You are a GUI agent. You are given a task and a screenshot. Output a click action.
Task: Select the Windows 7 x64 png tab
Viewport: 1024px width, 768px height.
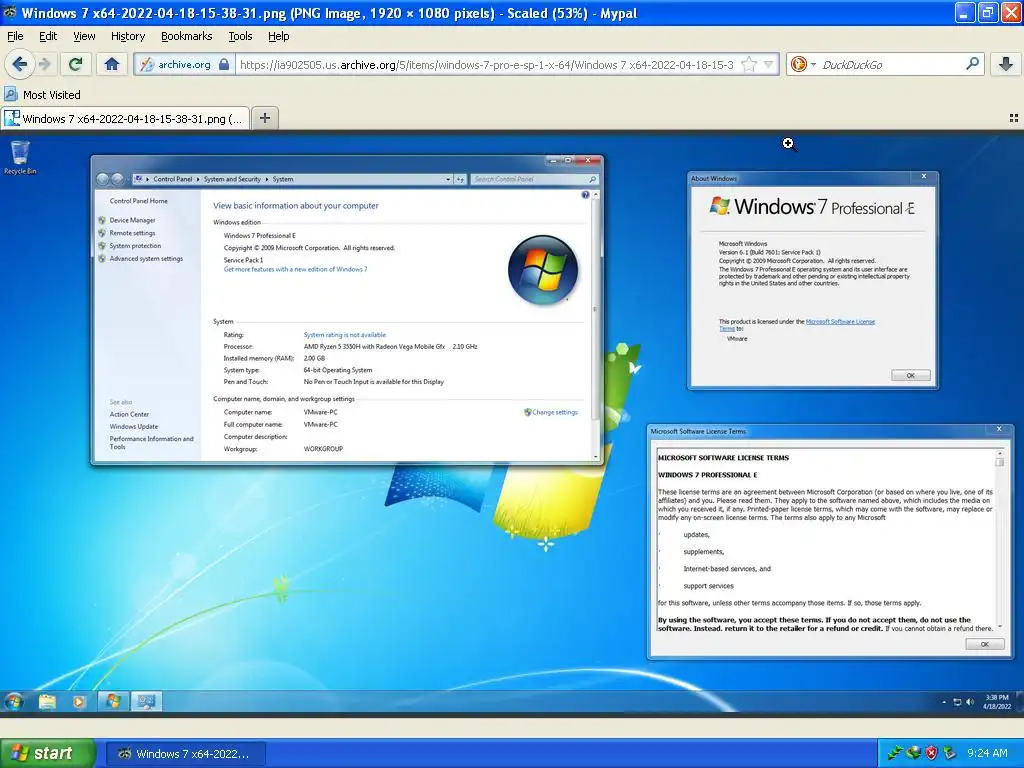click(x=125, y=119)
